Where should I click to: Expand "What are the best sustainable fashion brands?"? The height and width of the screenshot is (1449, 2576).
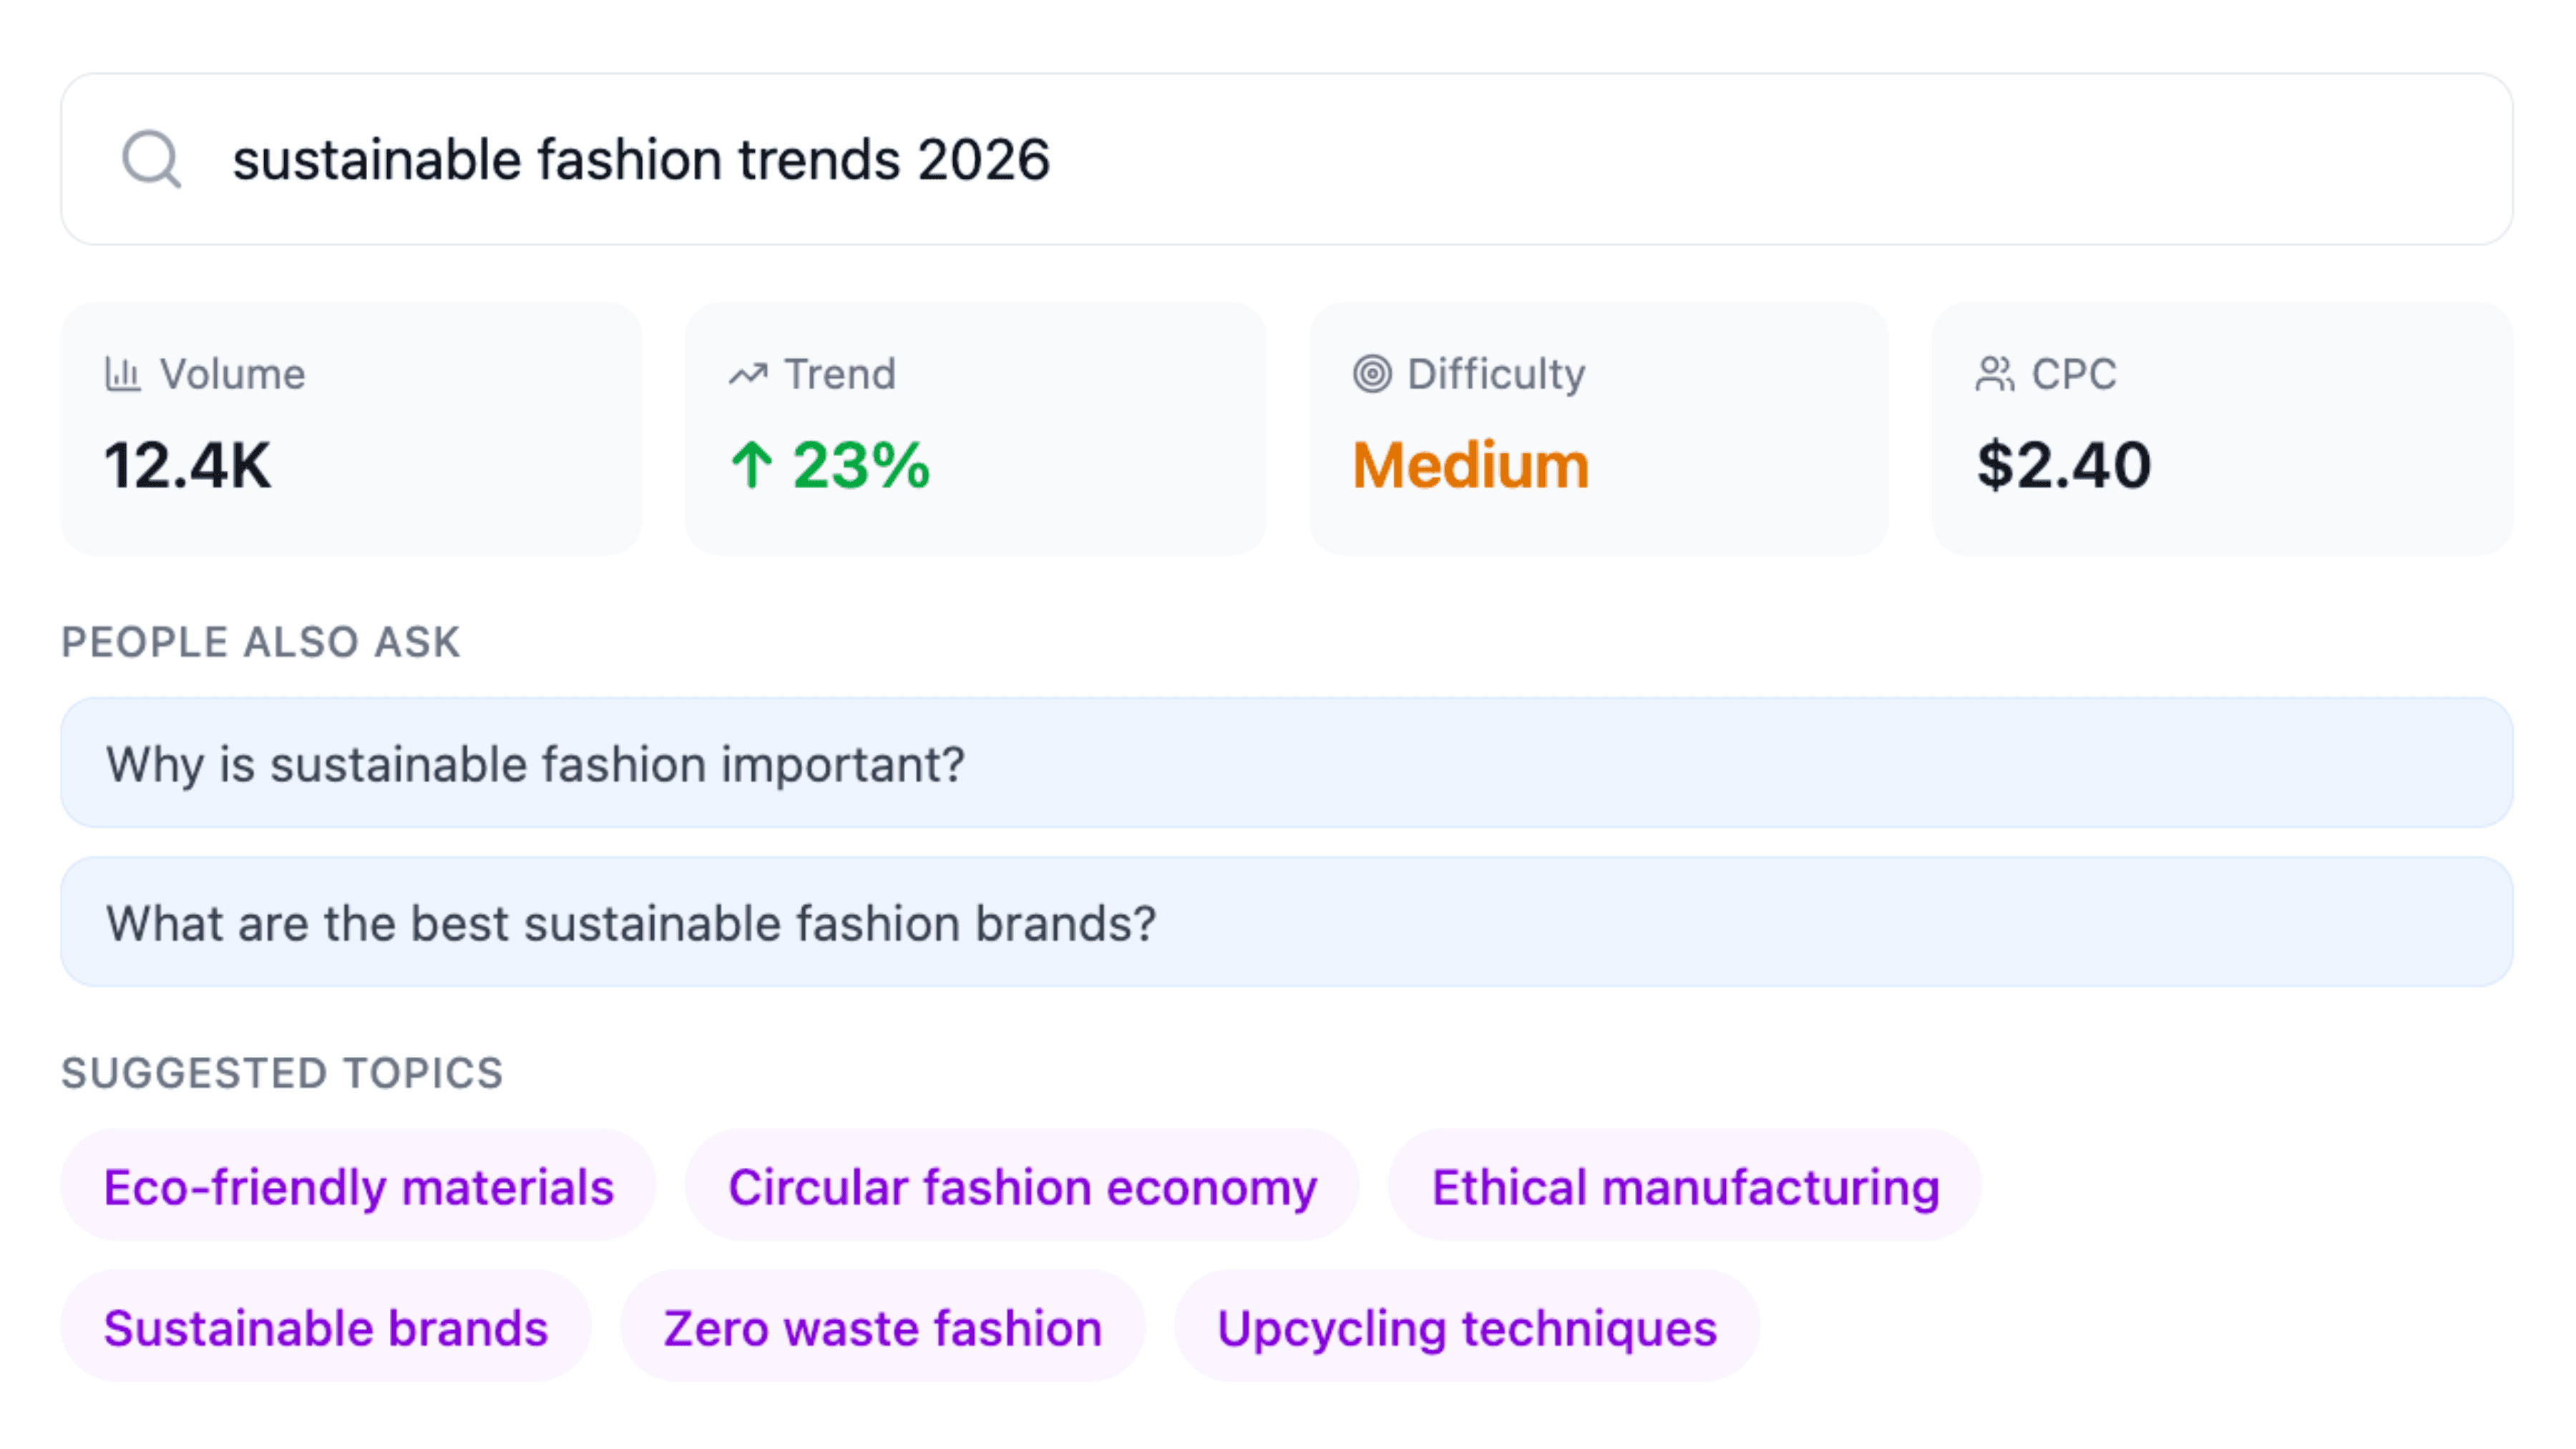[x=1286, y=922]
